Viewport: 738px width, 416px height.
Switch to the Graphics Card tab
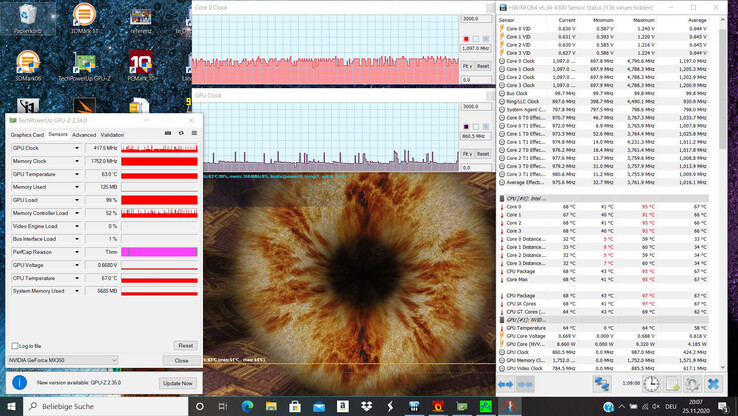(x=27, y=134)
